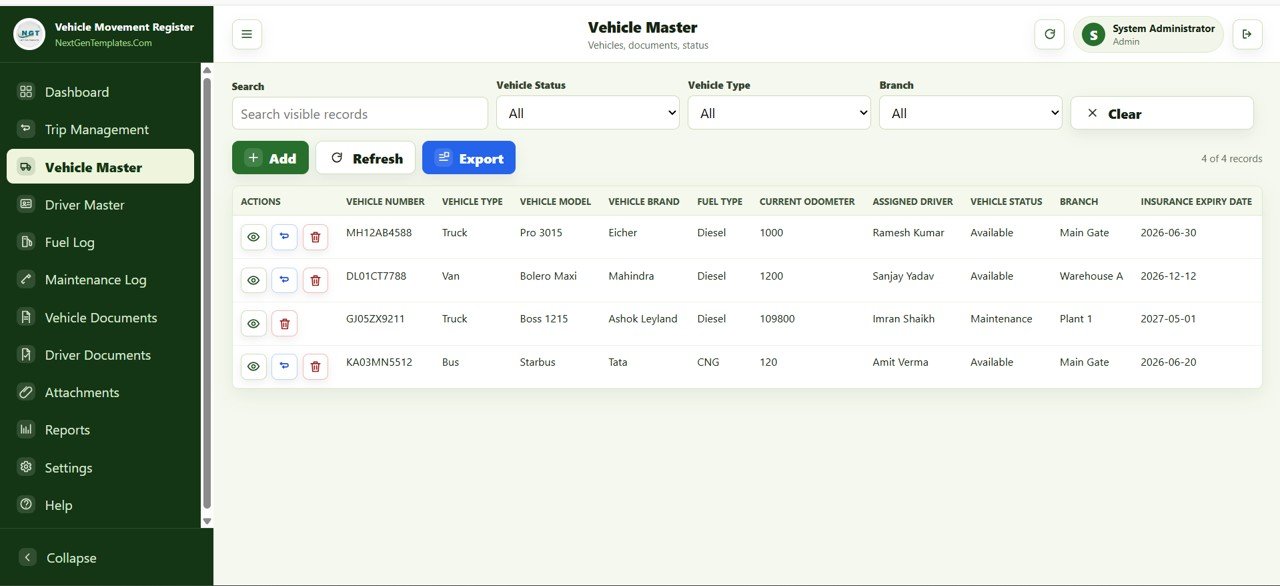Clear all filters
Image resolution: width=1280 pixels, height=586 pixels.
click(1162, 113)
